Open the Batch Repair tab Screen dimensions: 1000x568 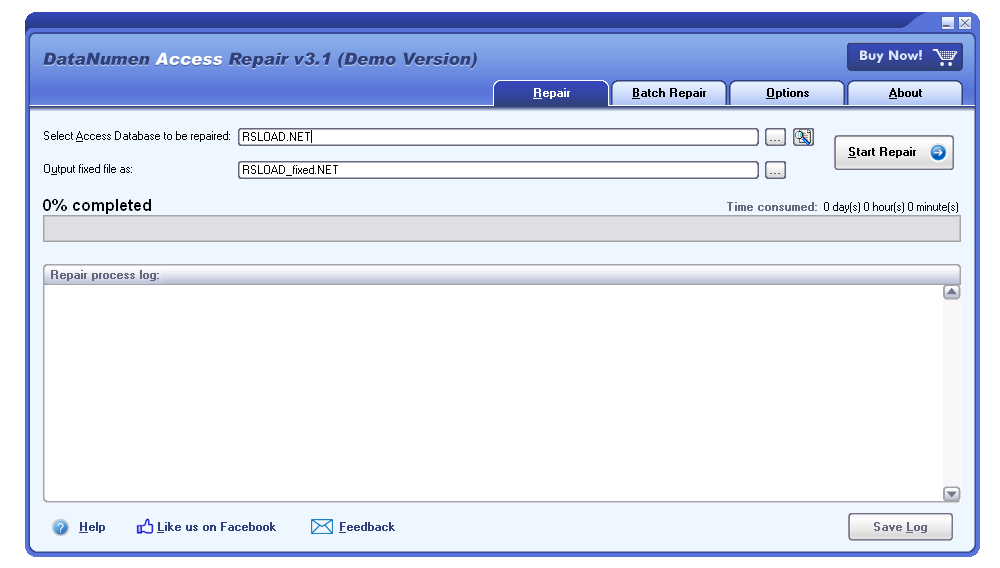[668, 93]
